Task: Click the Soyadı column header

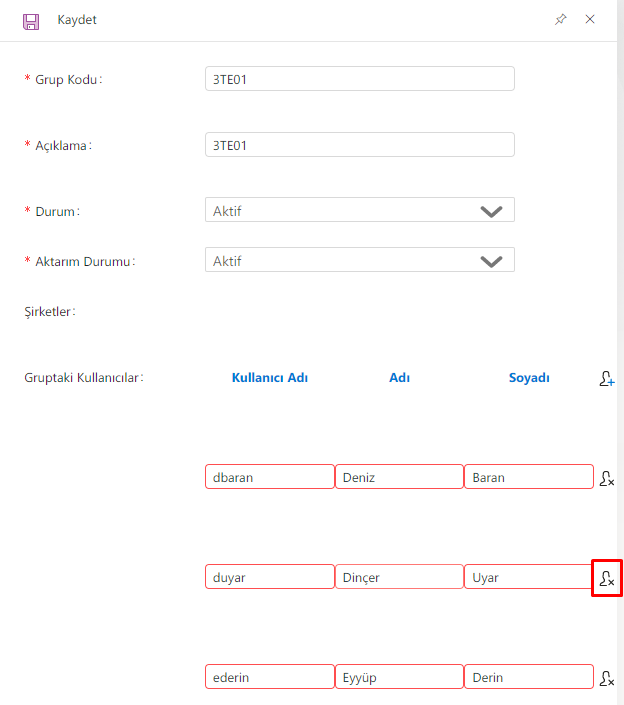Action: tap(529, 378)
